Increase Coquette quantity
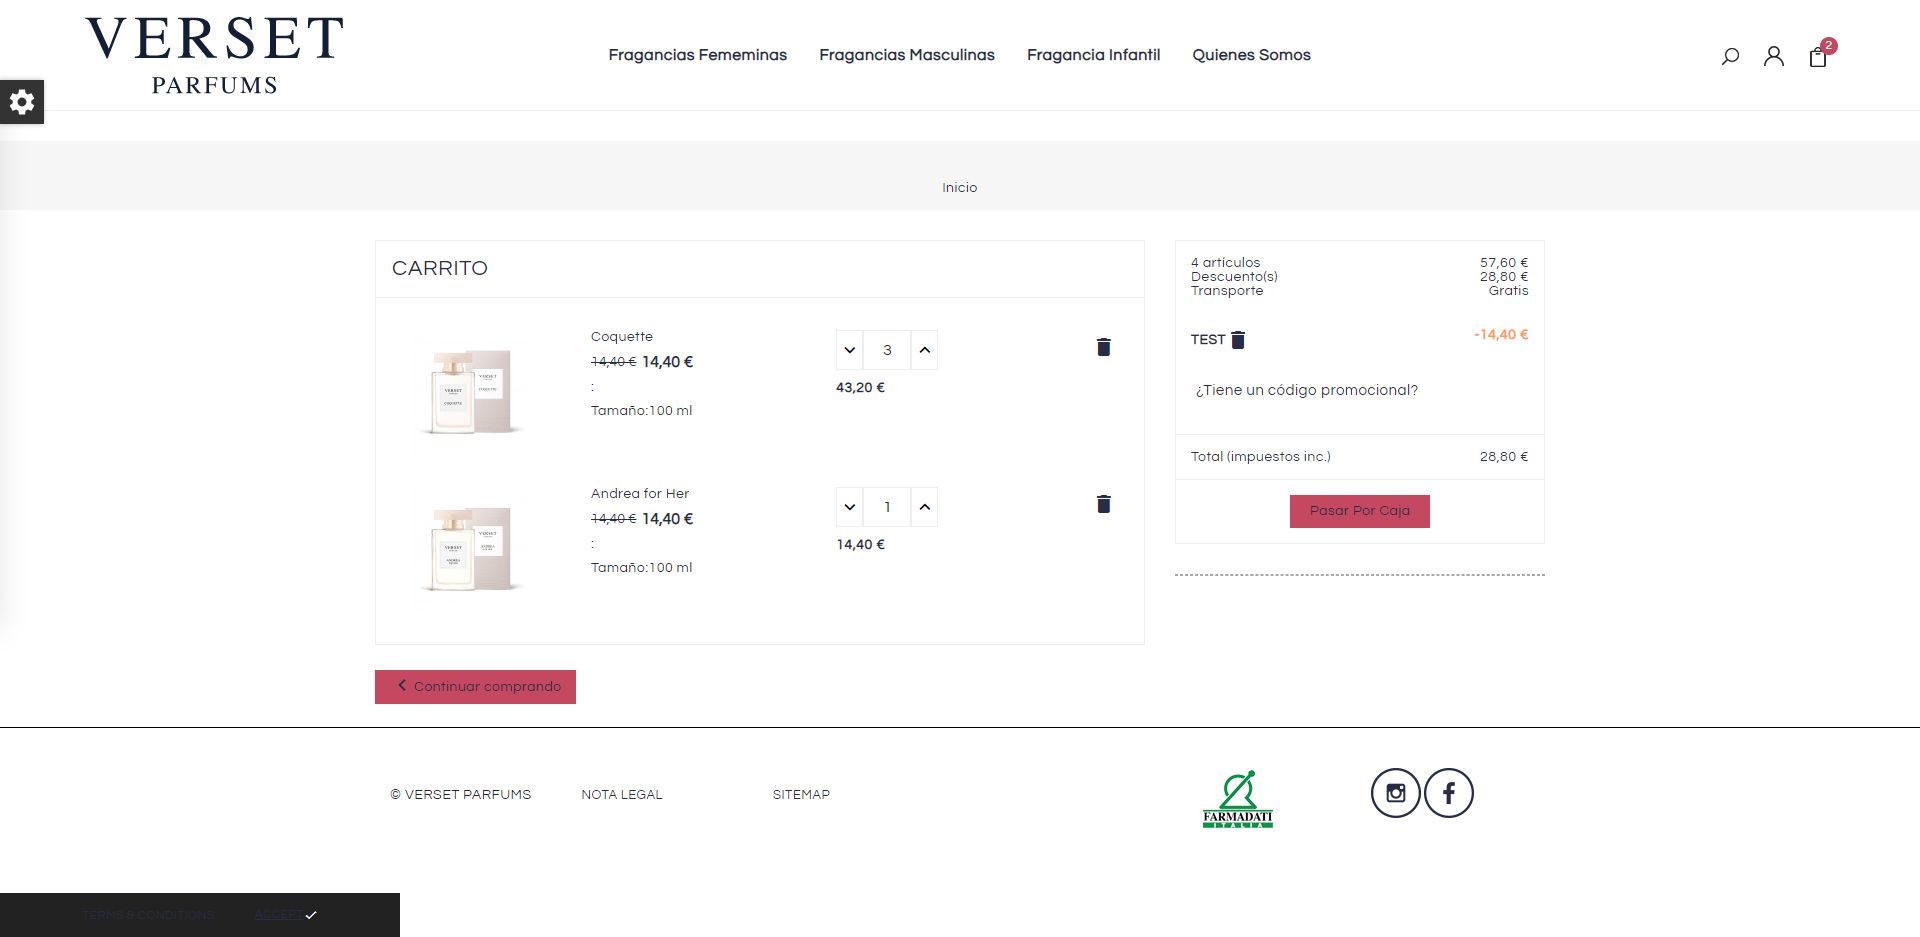This screenshot has height=937, width=1920. click(925, 350)
